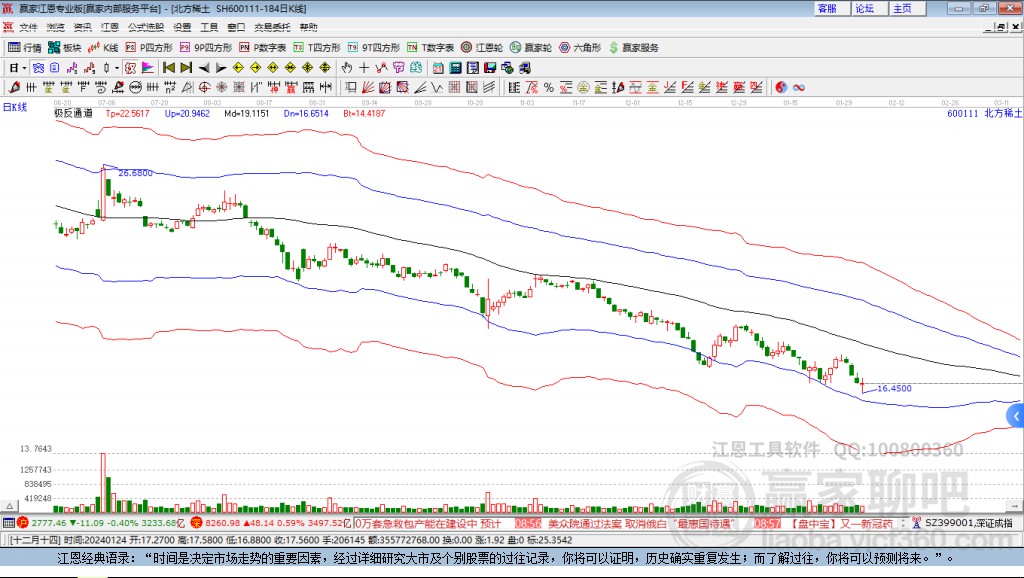
Task: Open the P数字表 number table
Action: click(263, 48)
